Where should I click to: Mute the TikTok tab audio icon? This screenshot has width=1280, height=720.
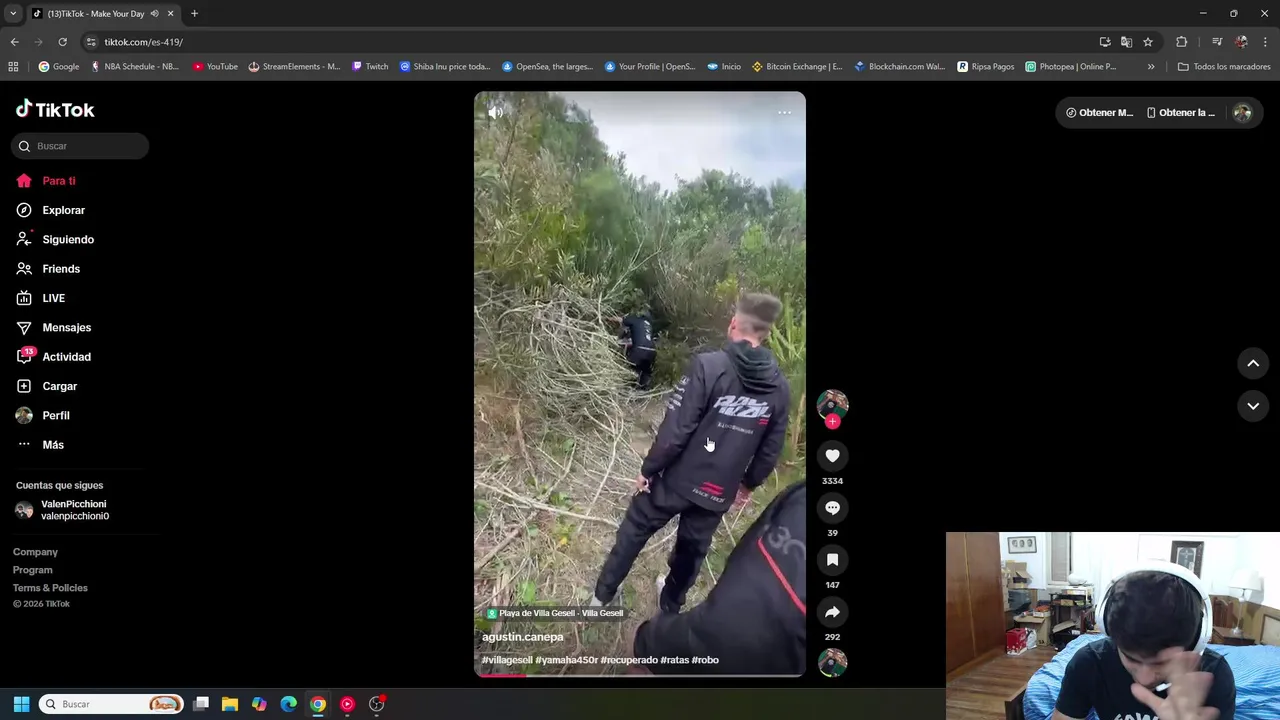pos(154,14)
